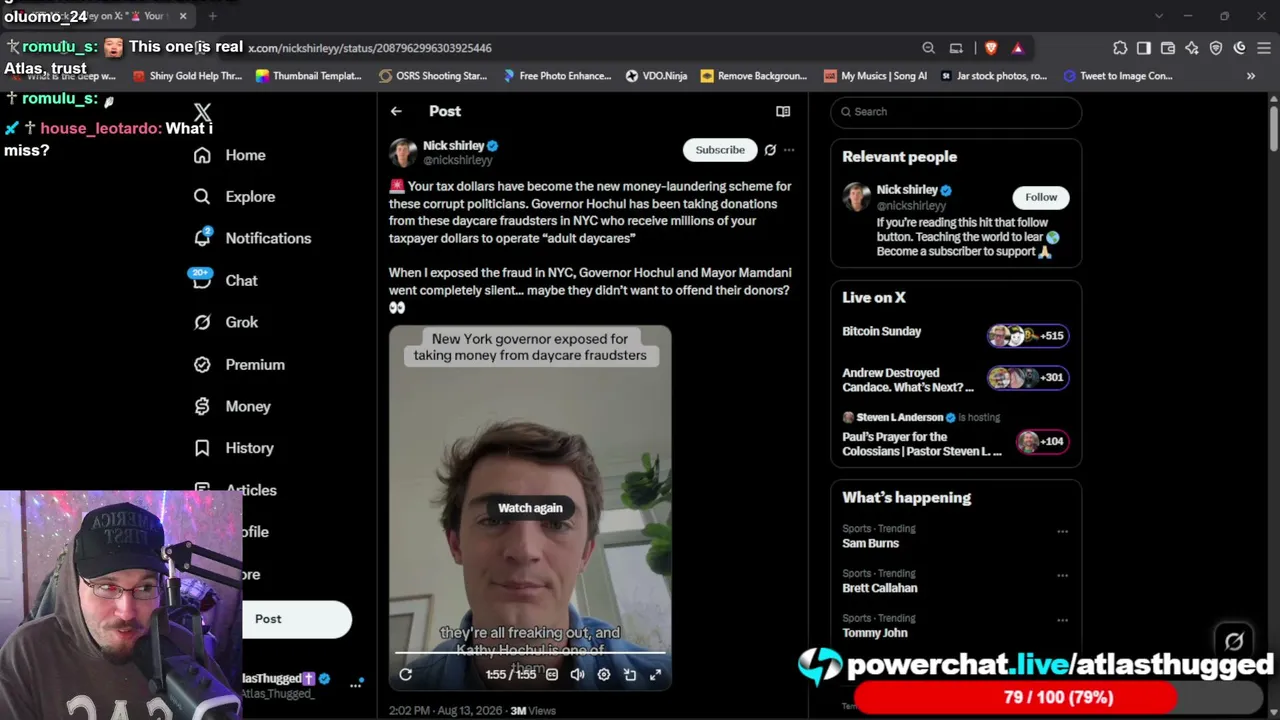Click Nick Shirley's avatar on the post
The height and width of the screenshot is (720, 1280).
tap(403, 152)
